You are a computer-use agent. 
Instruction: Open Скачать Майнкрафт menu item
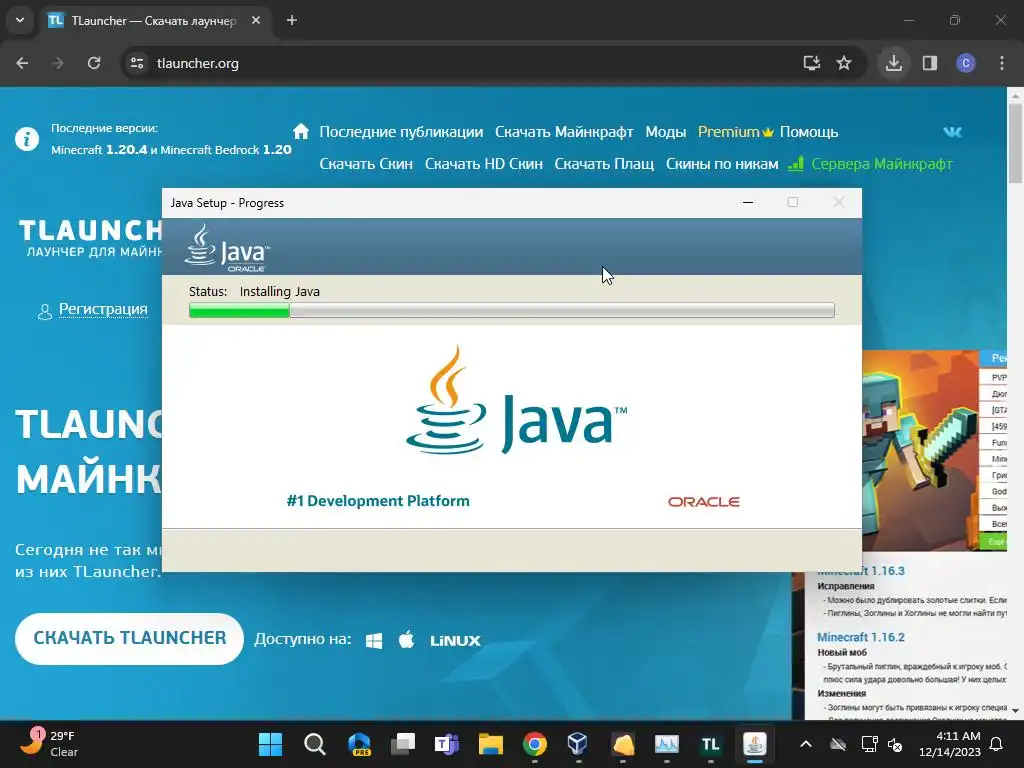[564, 132]
